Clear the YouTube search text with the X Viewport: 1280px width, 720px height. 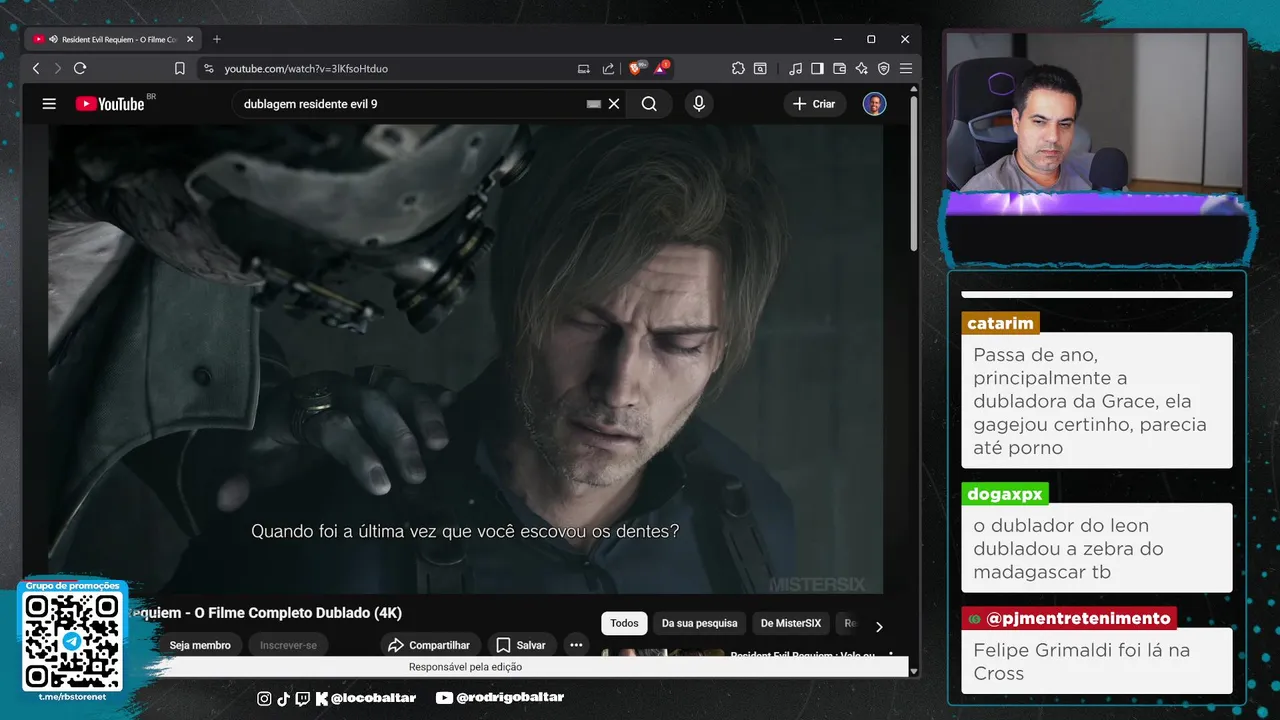614,104
